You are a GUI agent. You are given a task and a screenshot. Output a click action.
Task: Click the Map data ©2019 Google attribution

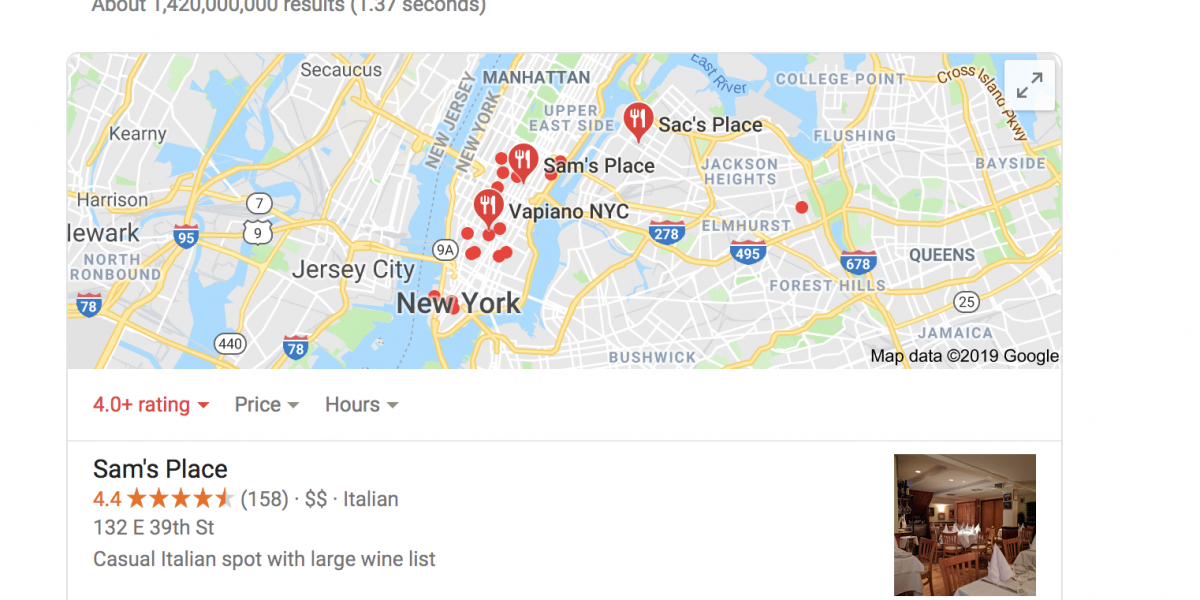[964, 356]
